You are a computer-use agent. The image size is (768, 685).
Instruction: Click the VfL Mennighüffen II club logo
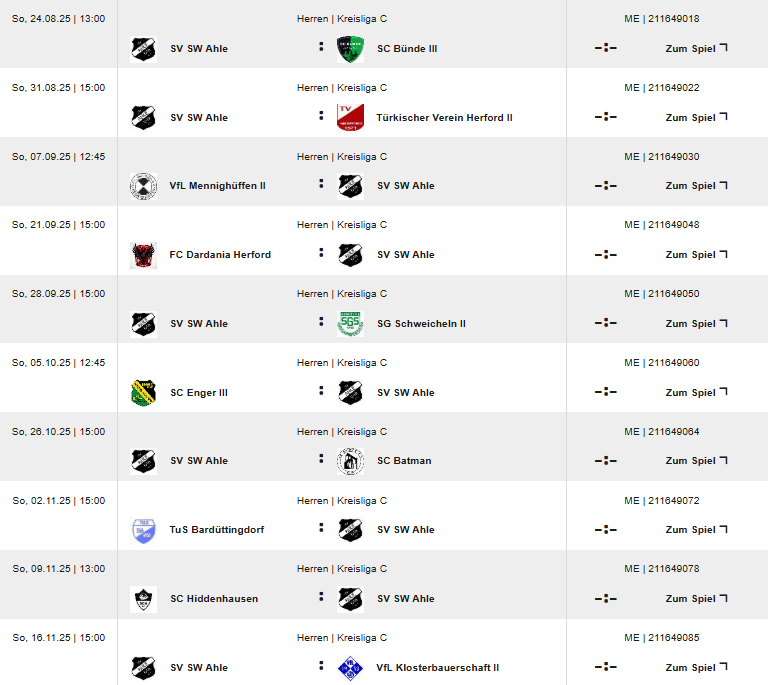144,186
